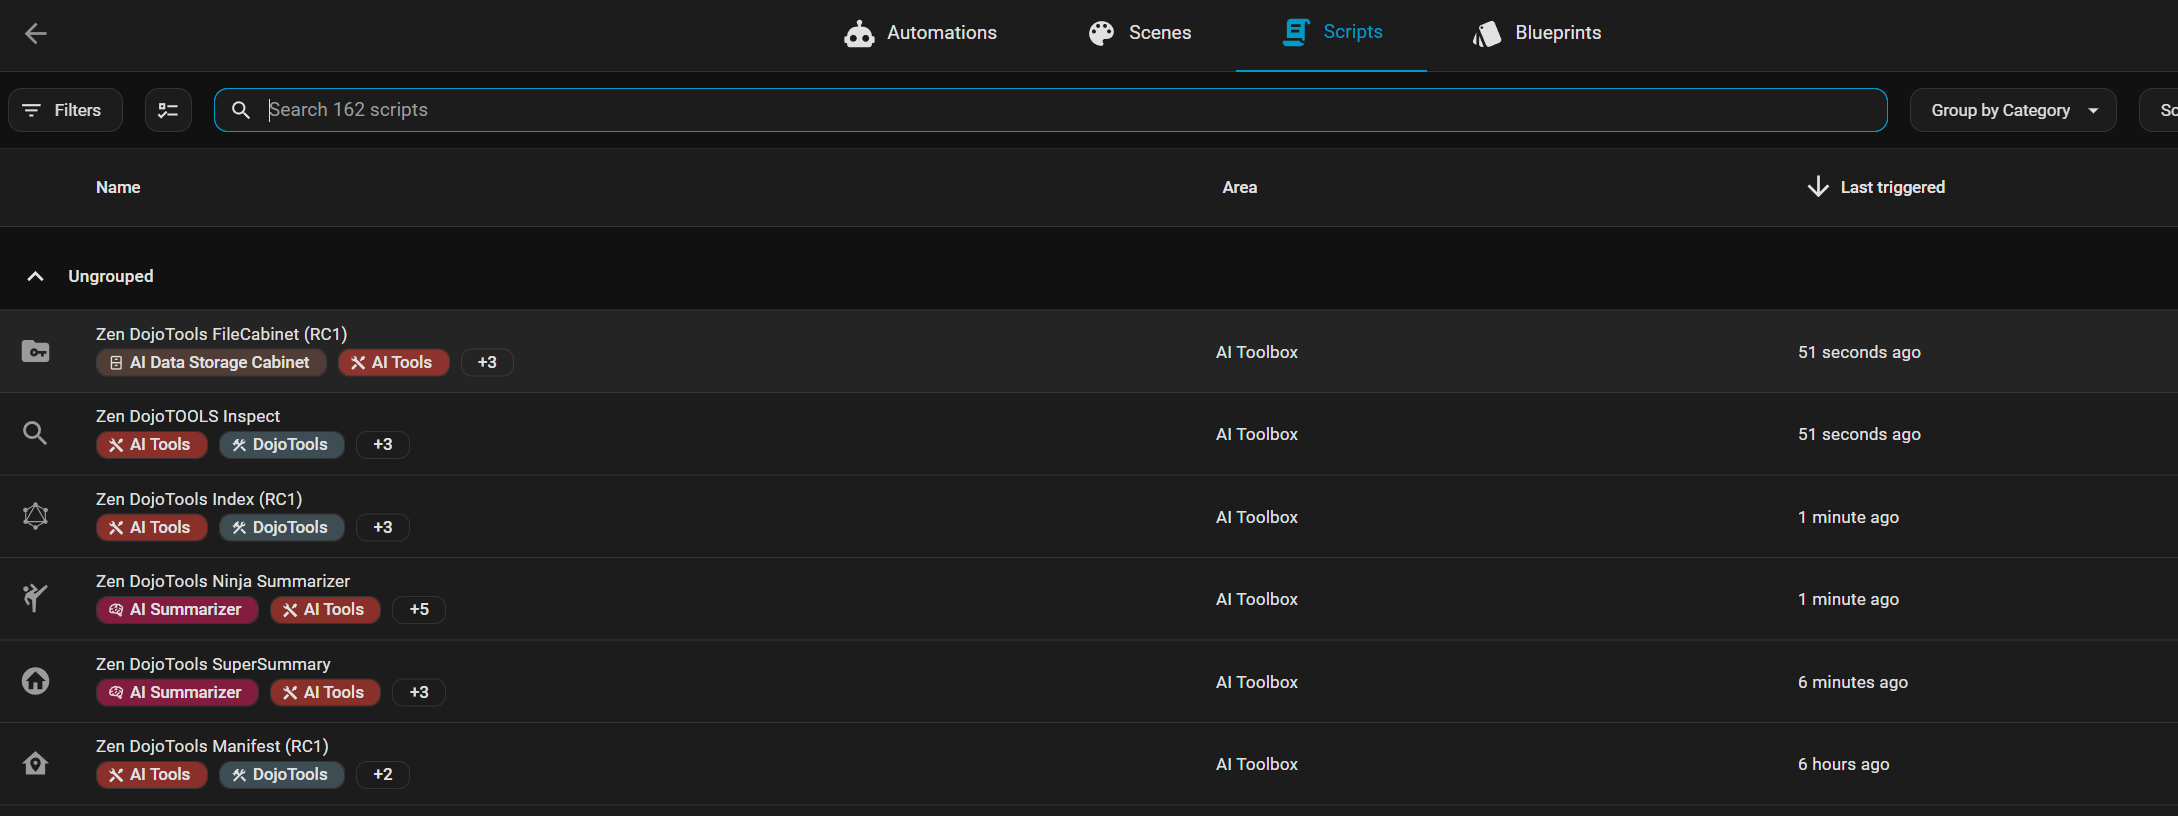Show +3 more labels on Index row
Screen dimensions: 2178x816
click(x=383, y=527)
